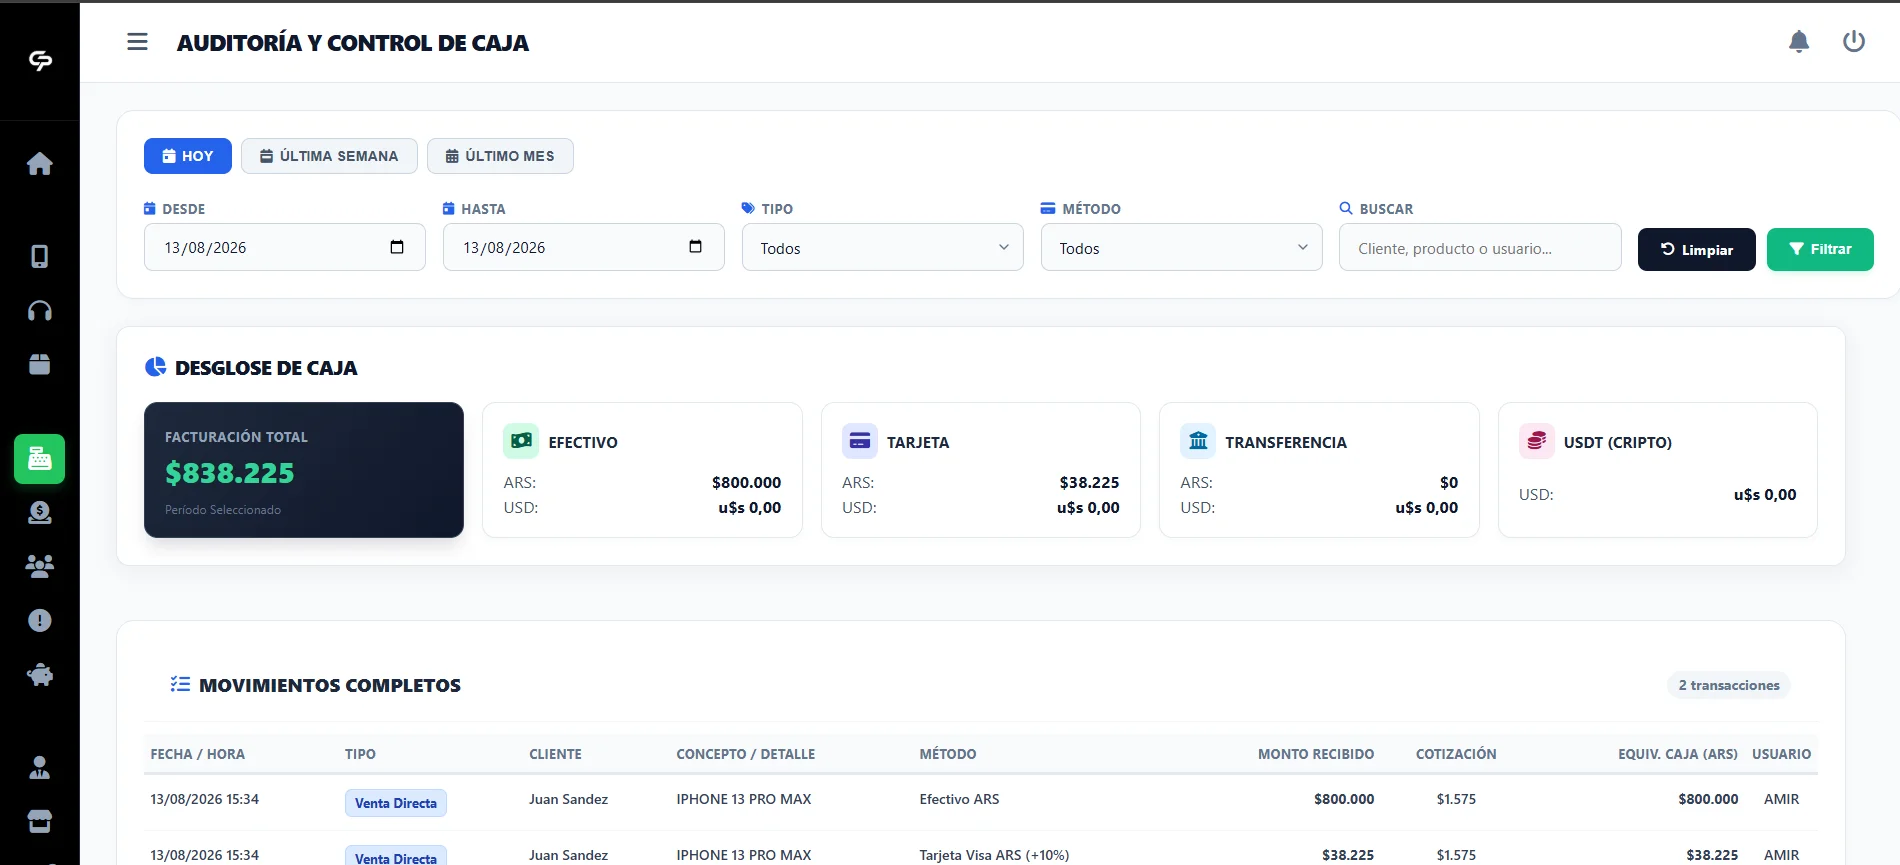Click the EQUIV. CAJA (ARS) column header
This screenshot has height=865, width=1900.
[1678, 754]
